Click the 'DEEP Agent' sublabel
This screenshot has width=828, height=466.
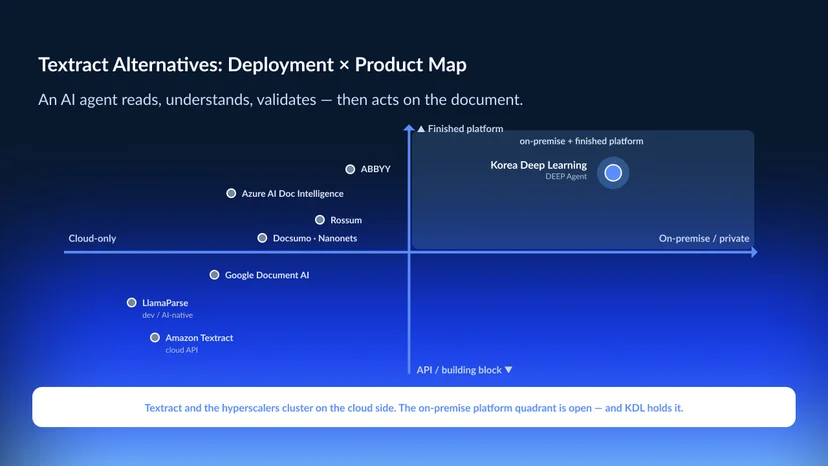click(x=566, y=176)
